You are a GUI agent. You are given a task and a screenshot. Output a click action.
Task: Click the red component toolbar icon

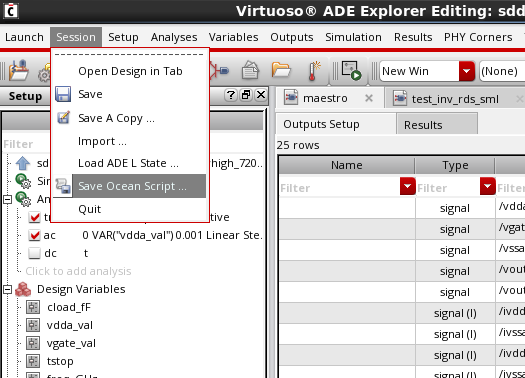click(x=219, y=71)
